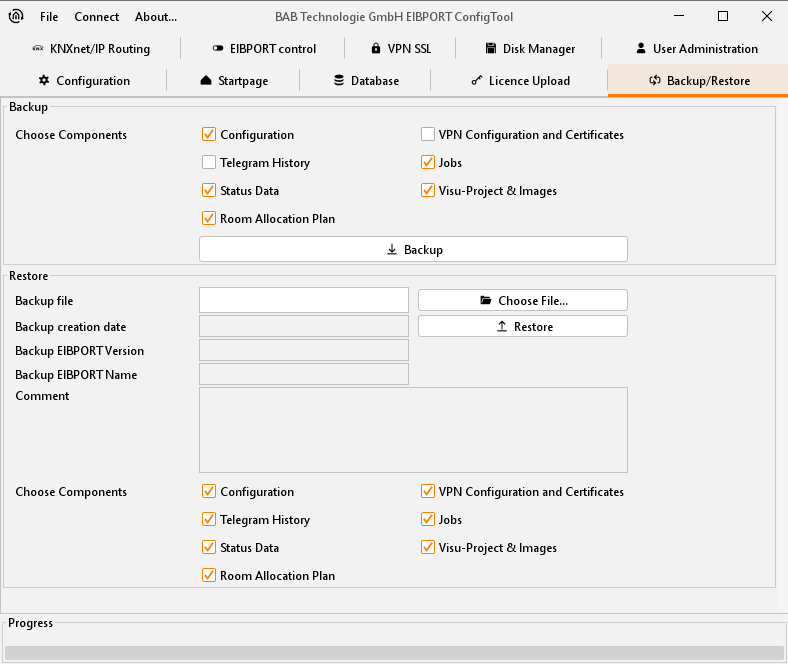Click the VPN SSL lock icon
788x664 pixels.
click(x=376, y=49)
